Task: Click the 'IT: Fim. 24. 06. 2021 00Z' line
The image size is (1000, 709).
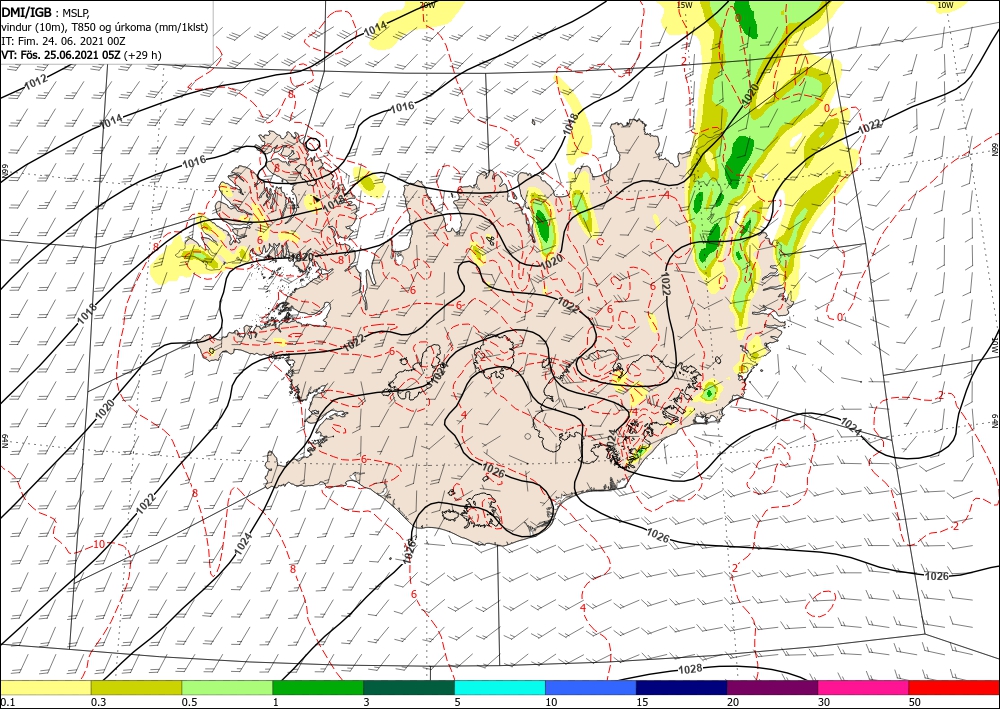Action: tap(63, 41)
